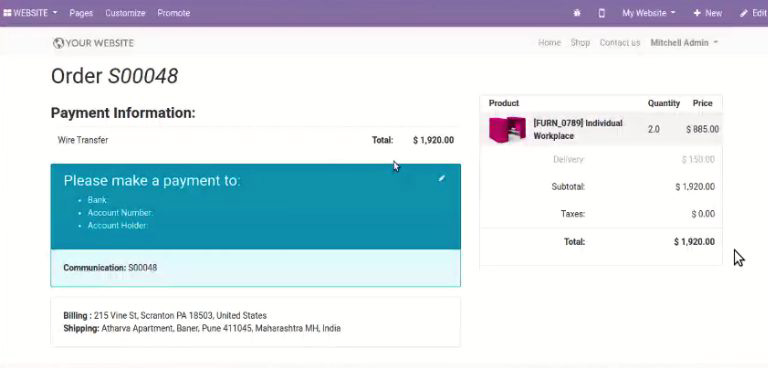Go to the Home page link

pyautogui.click(x=550, y=43)
